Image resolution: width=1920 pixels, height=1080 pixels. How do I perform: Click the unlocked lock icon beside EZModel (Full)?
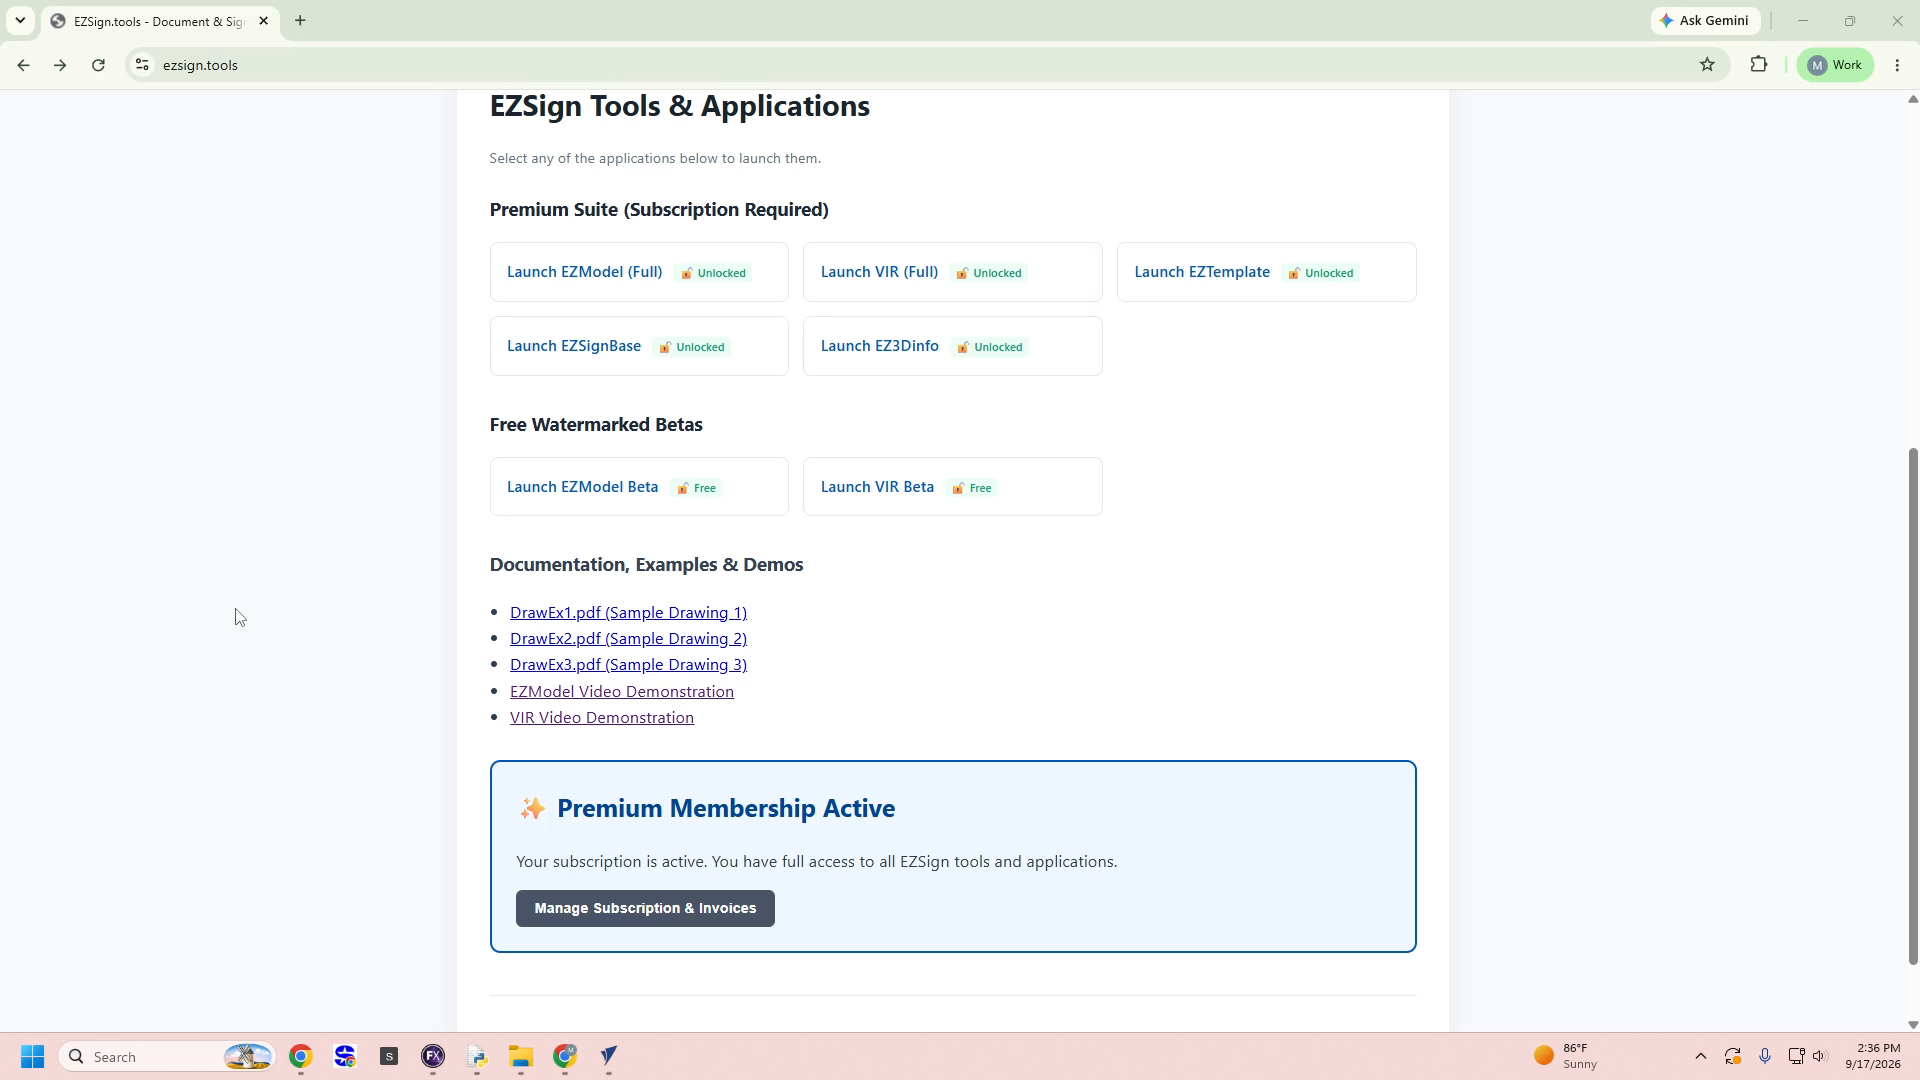[x=687, y=273]
